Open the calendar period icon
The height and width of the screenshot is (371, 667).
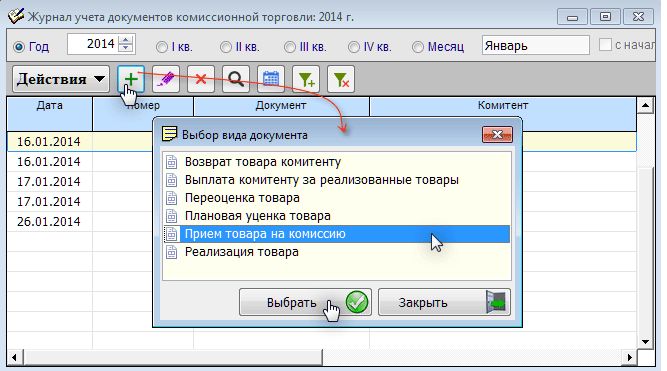(271, 79)
